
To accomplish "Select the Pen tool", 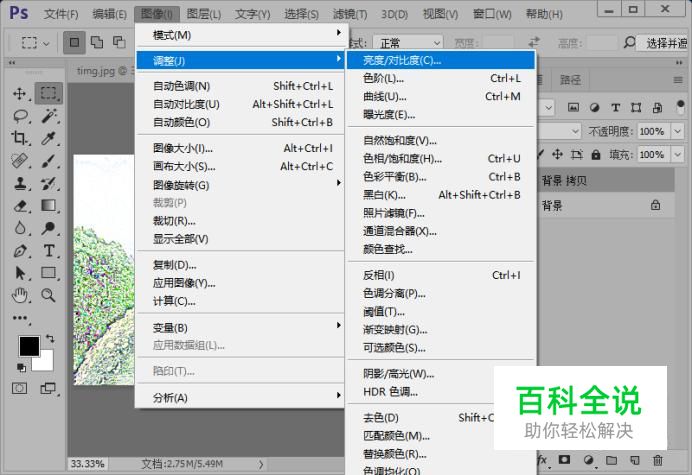I will (20, 251).
